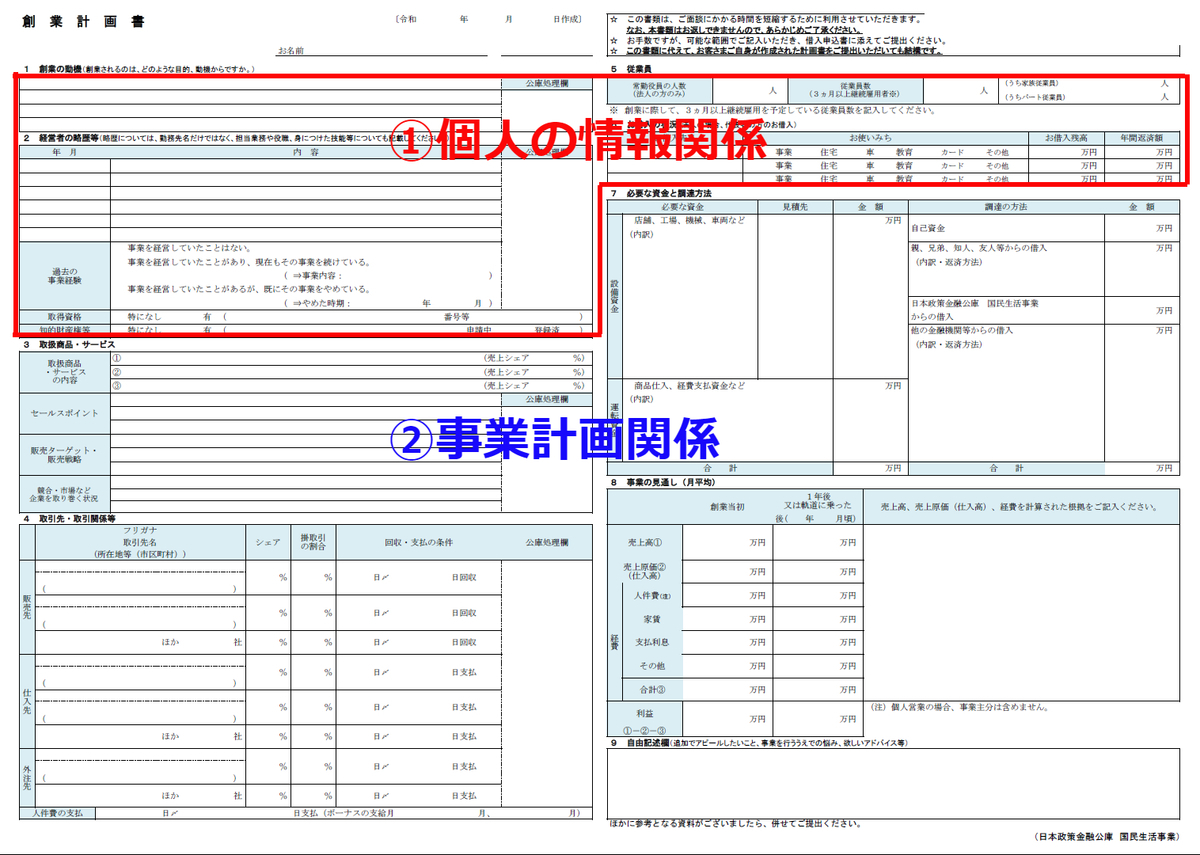Select the line 事業を経営していたことはない。
The image size is (1200, 855).
(189, 247)
